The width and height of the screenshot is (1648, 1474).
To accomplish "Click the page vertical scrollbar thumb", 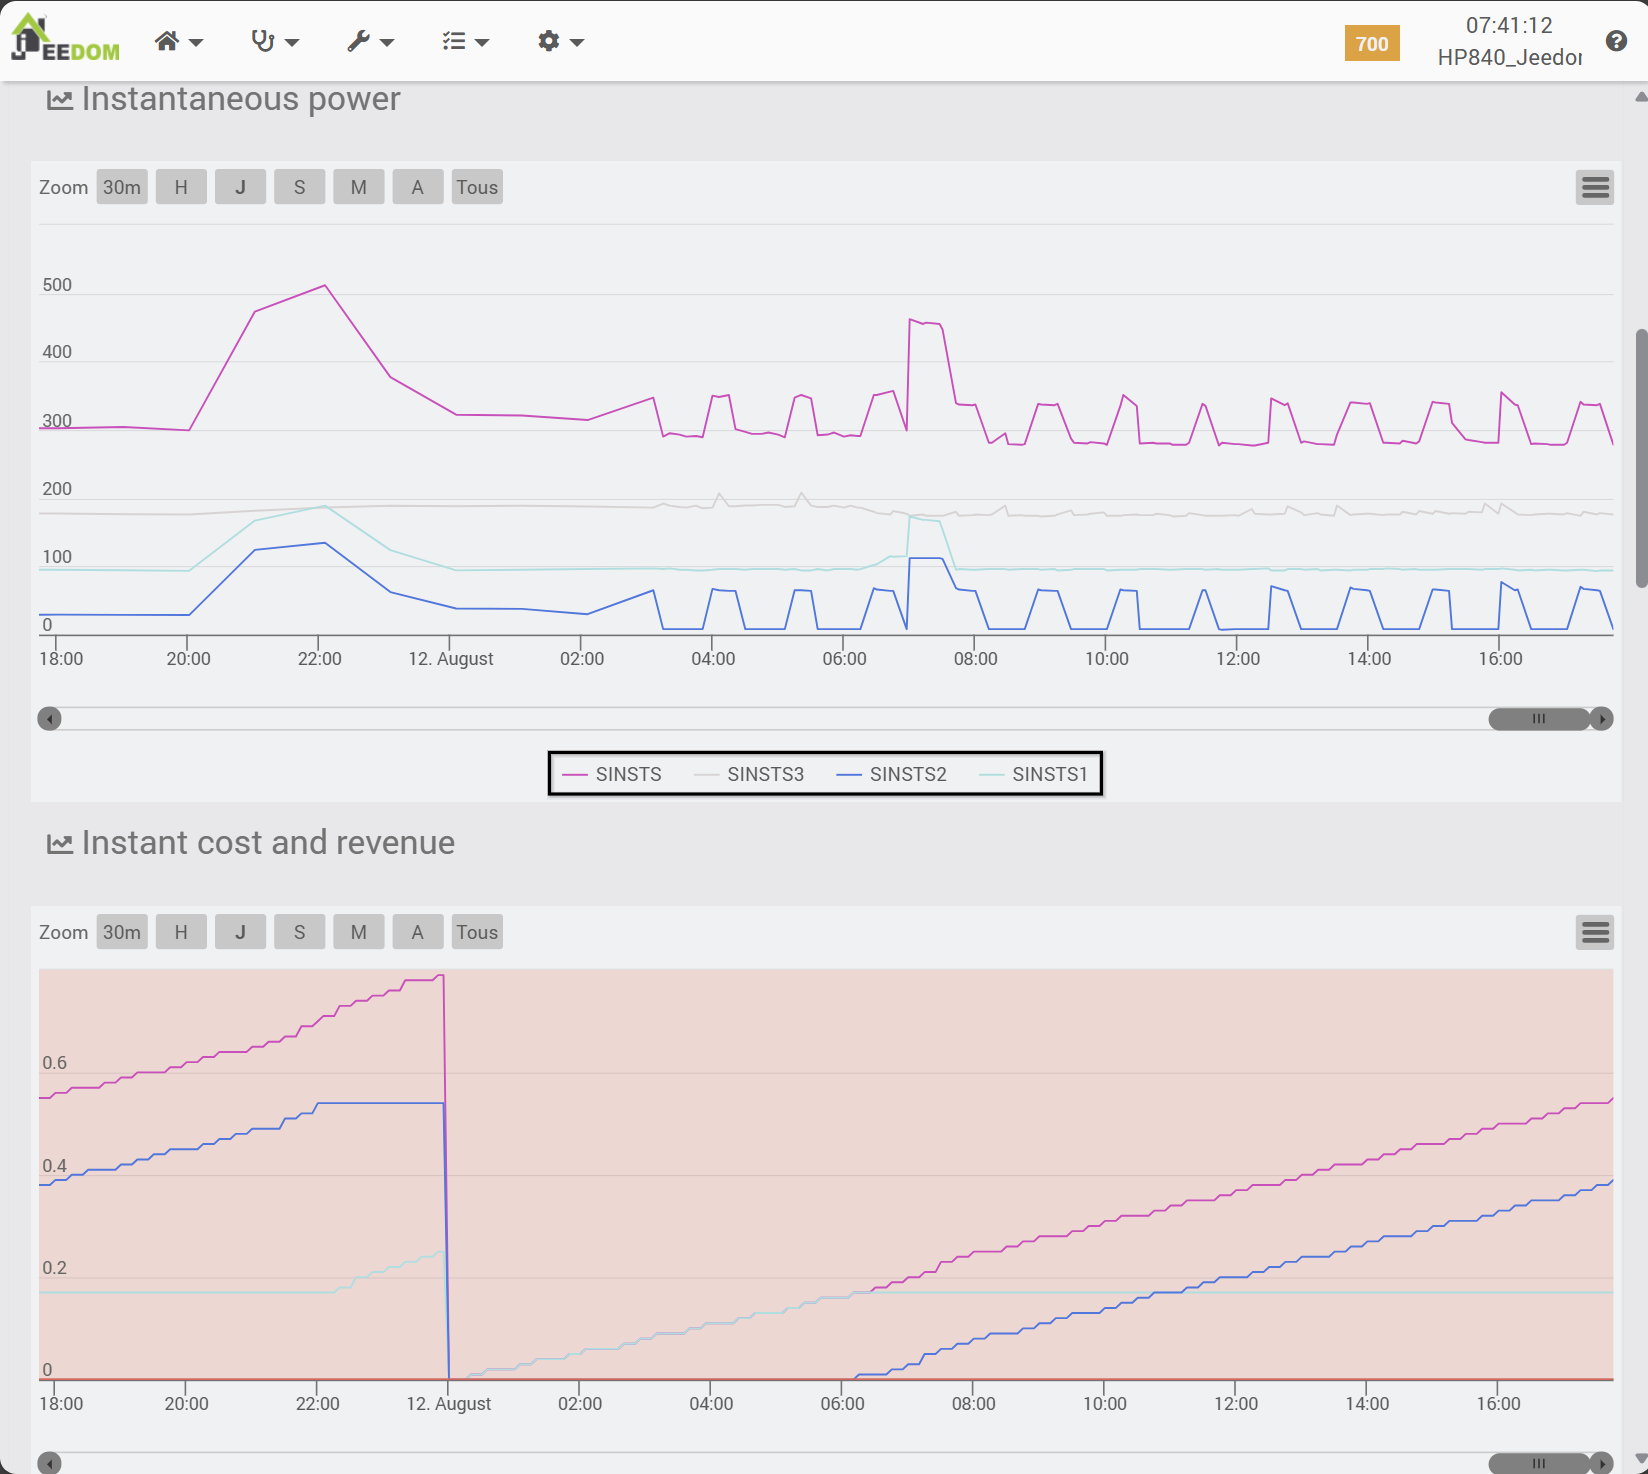I will coord(1641,457).
